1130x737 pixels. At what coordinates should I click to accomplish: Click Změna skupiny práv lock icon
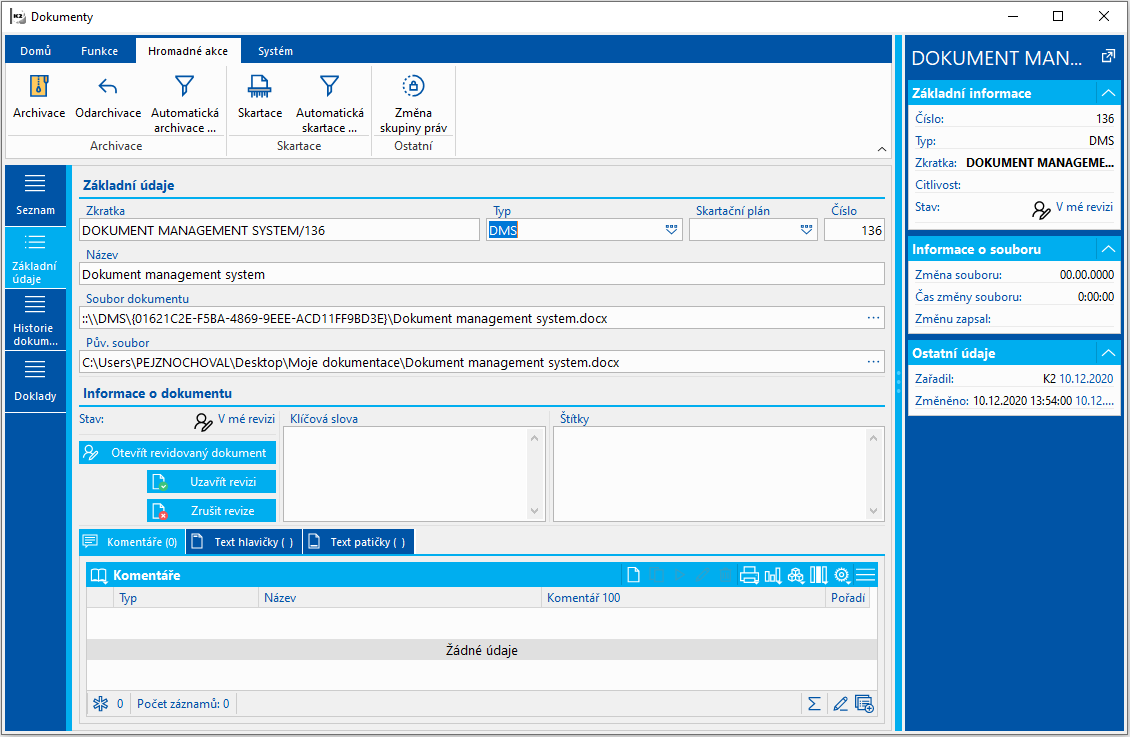point(413,86)
